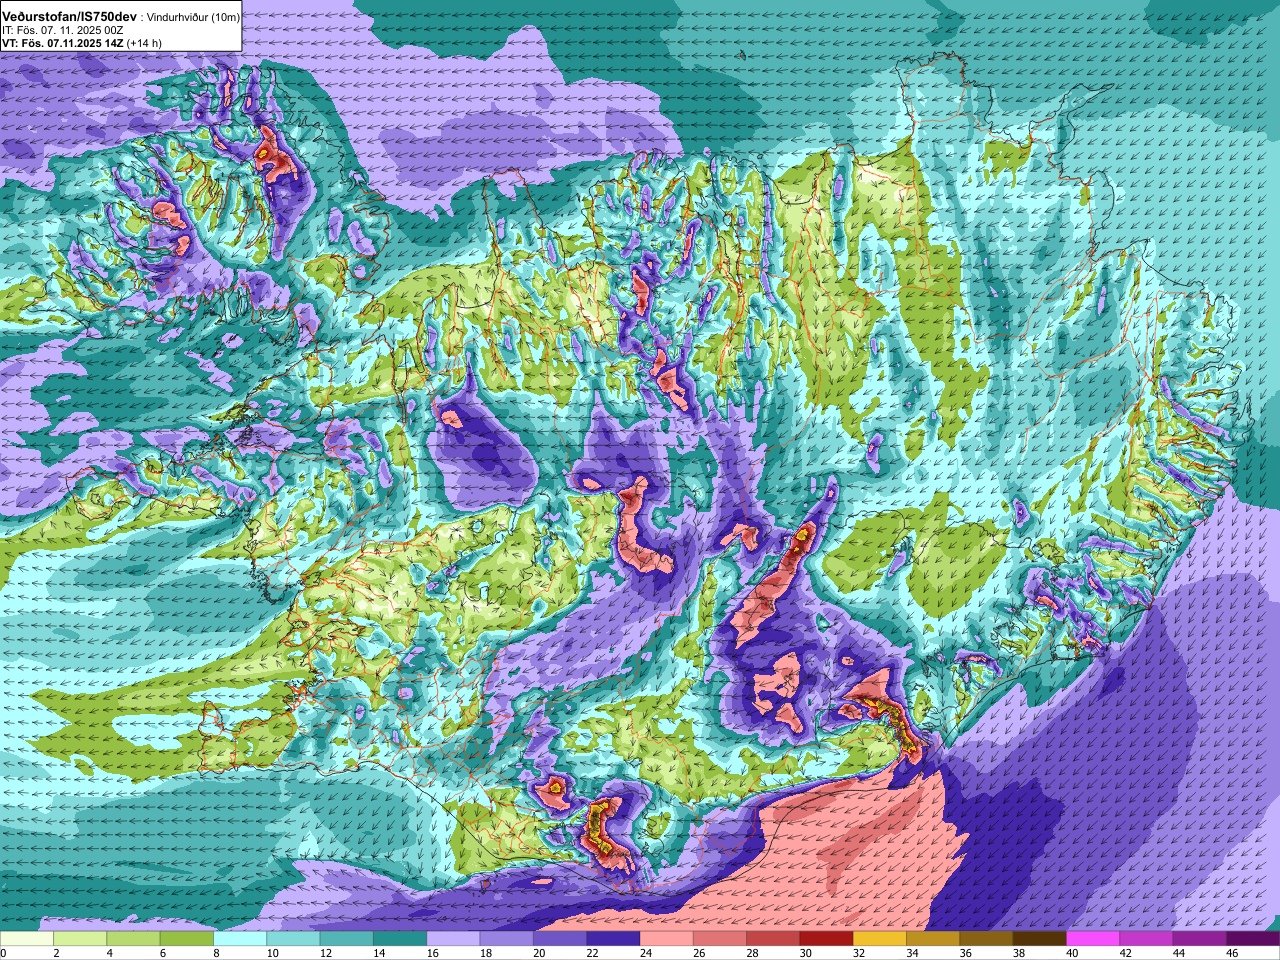
Task: Click the legend tick label '40'
Action: click(1072, 953)
